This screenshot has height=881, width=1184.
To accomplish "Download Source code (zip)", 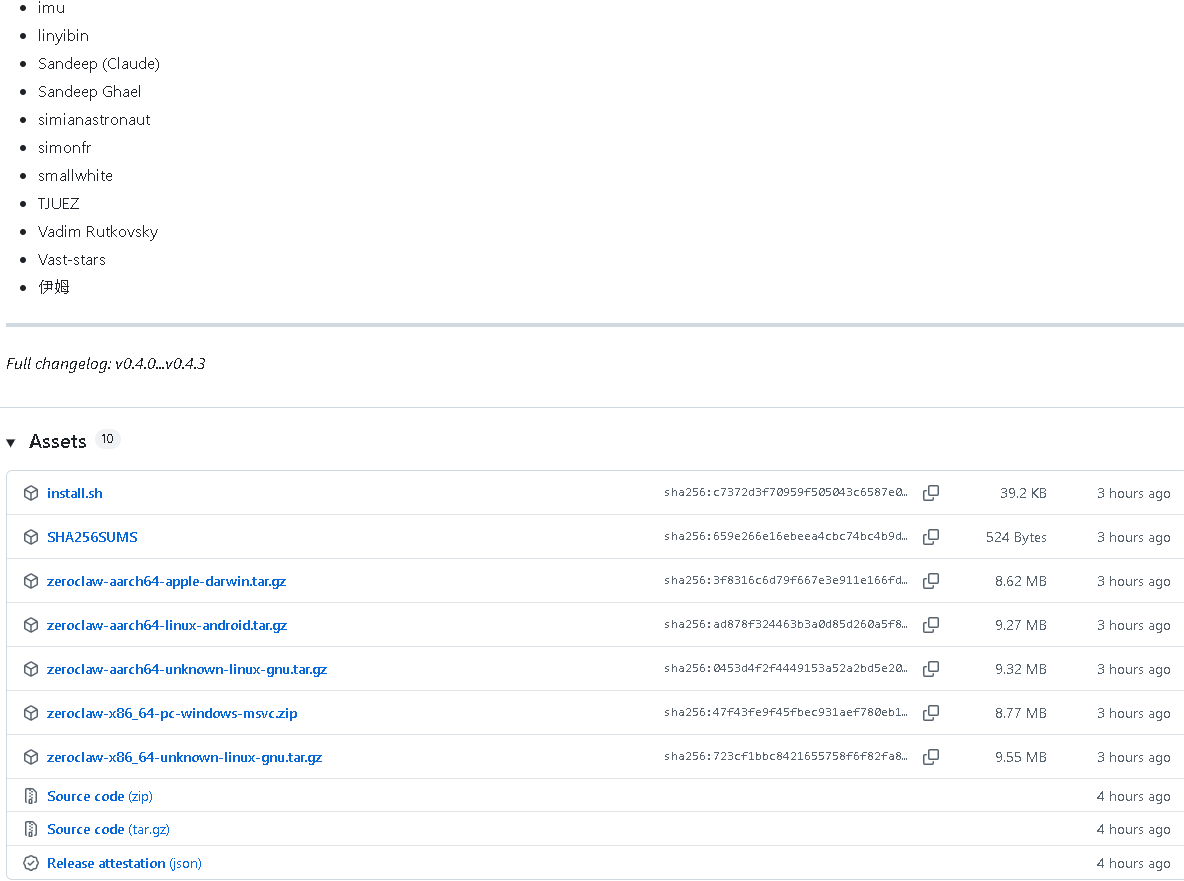I will click(100, 796).
